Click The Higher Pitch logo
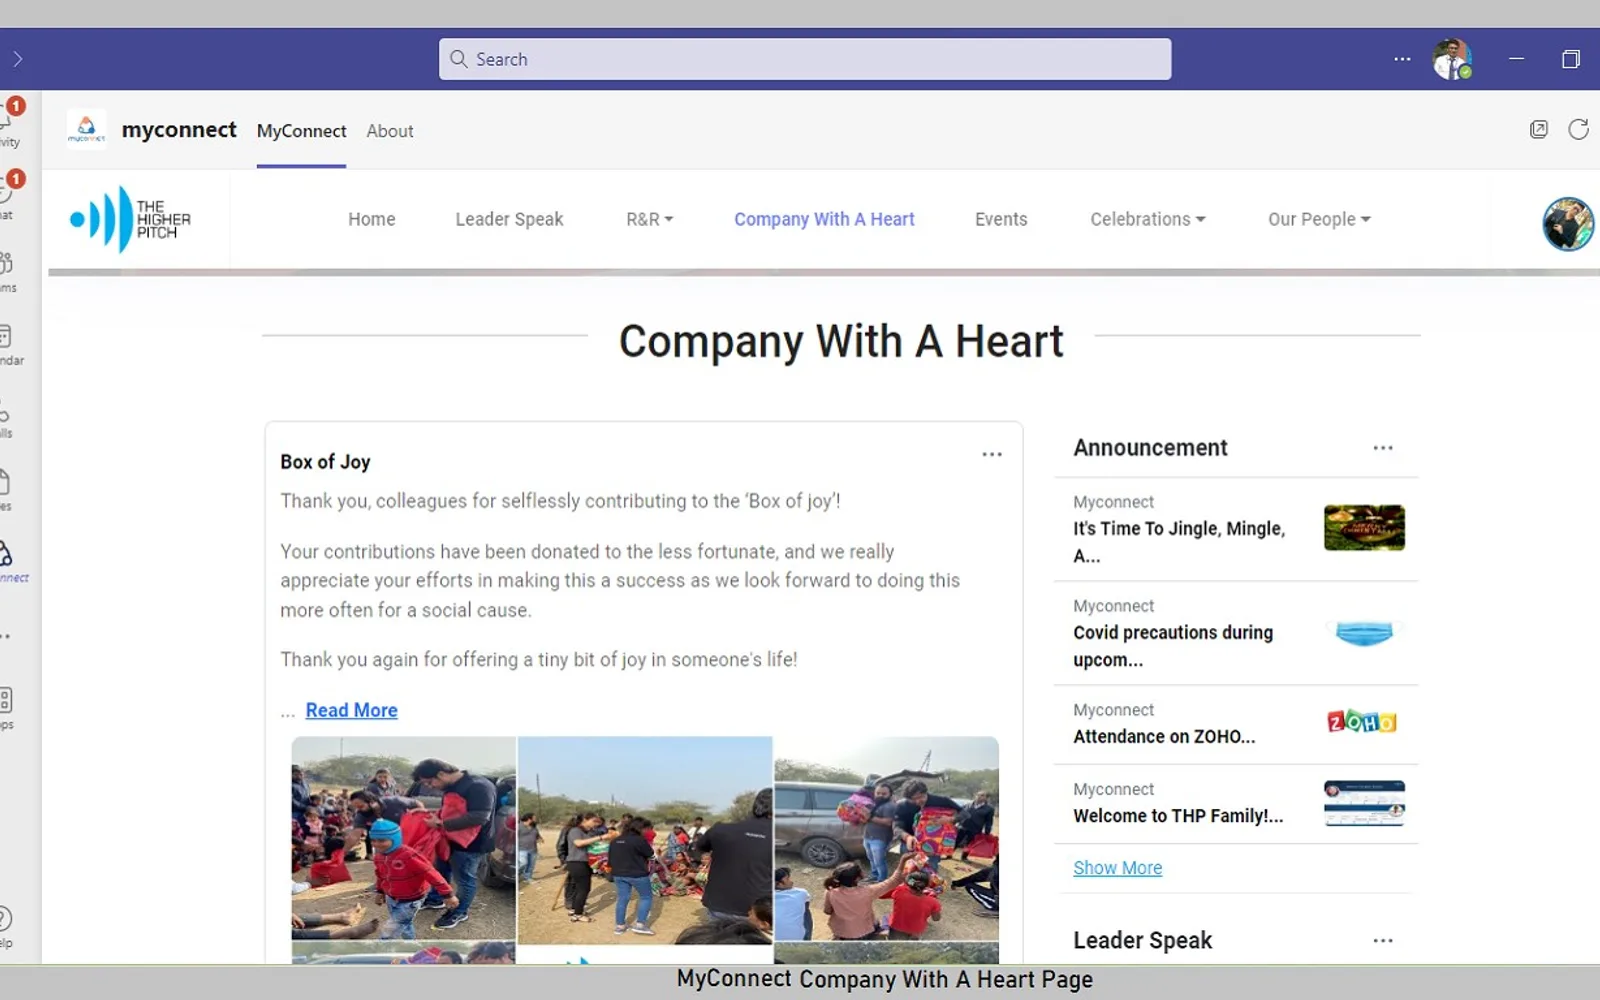Screen dimensions: 1600x1000 pyautogui.click(x=130, y=219)
